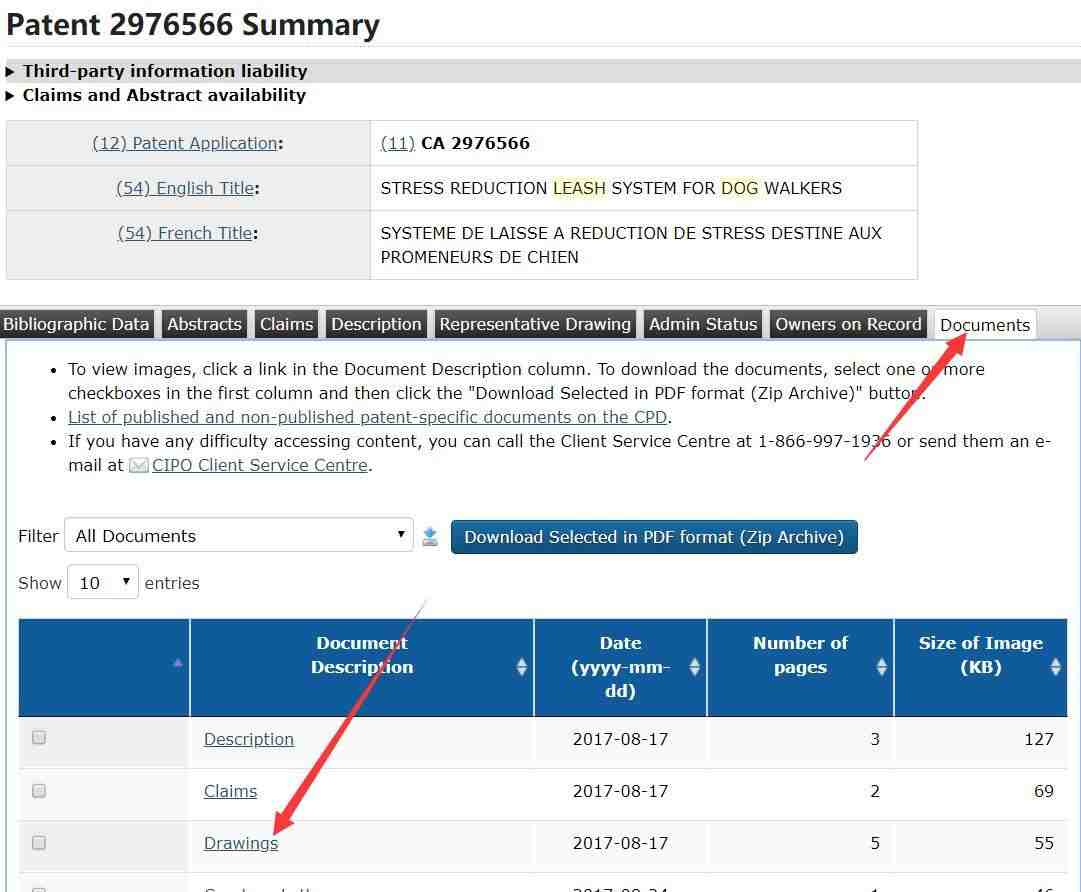Image resolution: width=1081 pixels, height=892 pixels.
Task: Open the (12) Patent Application link
Action: pyautogui.click(x=185, y=143)
